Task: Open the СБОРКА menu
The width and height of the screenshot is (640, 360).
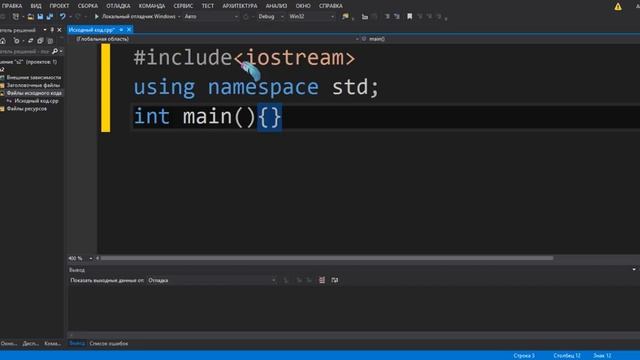Action: pos(88,6)
